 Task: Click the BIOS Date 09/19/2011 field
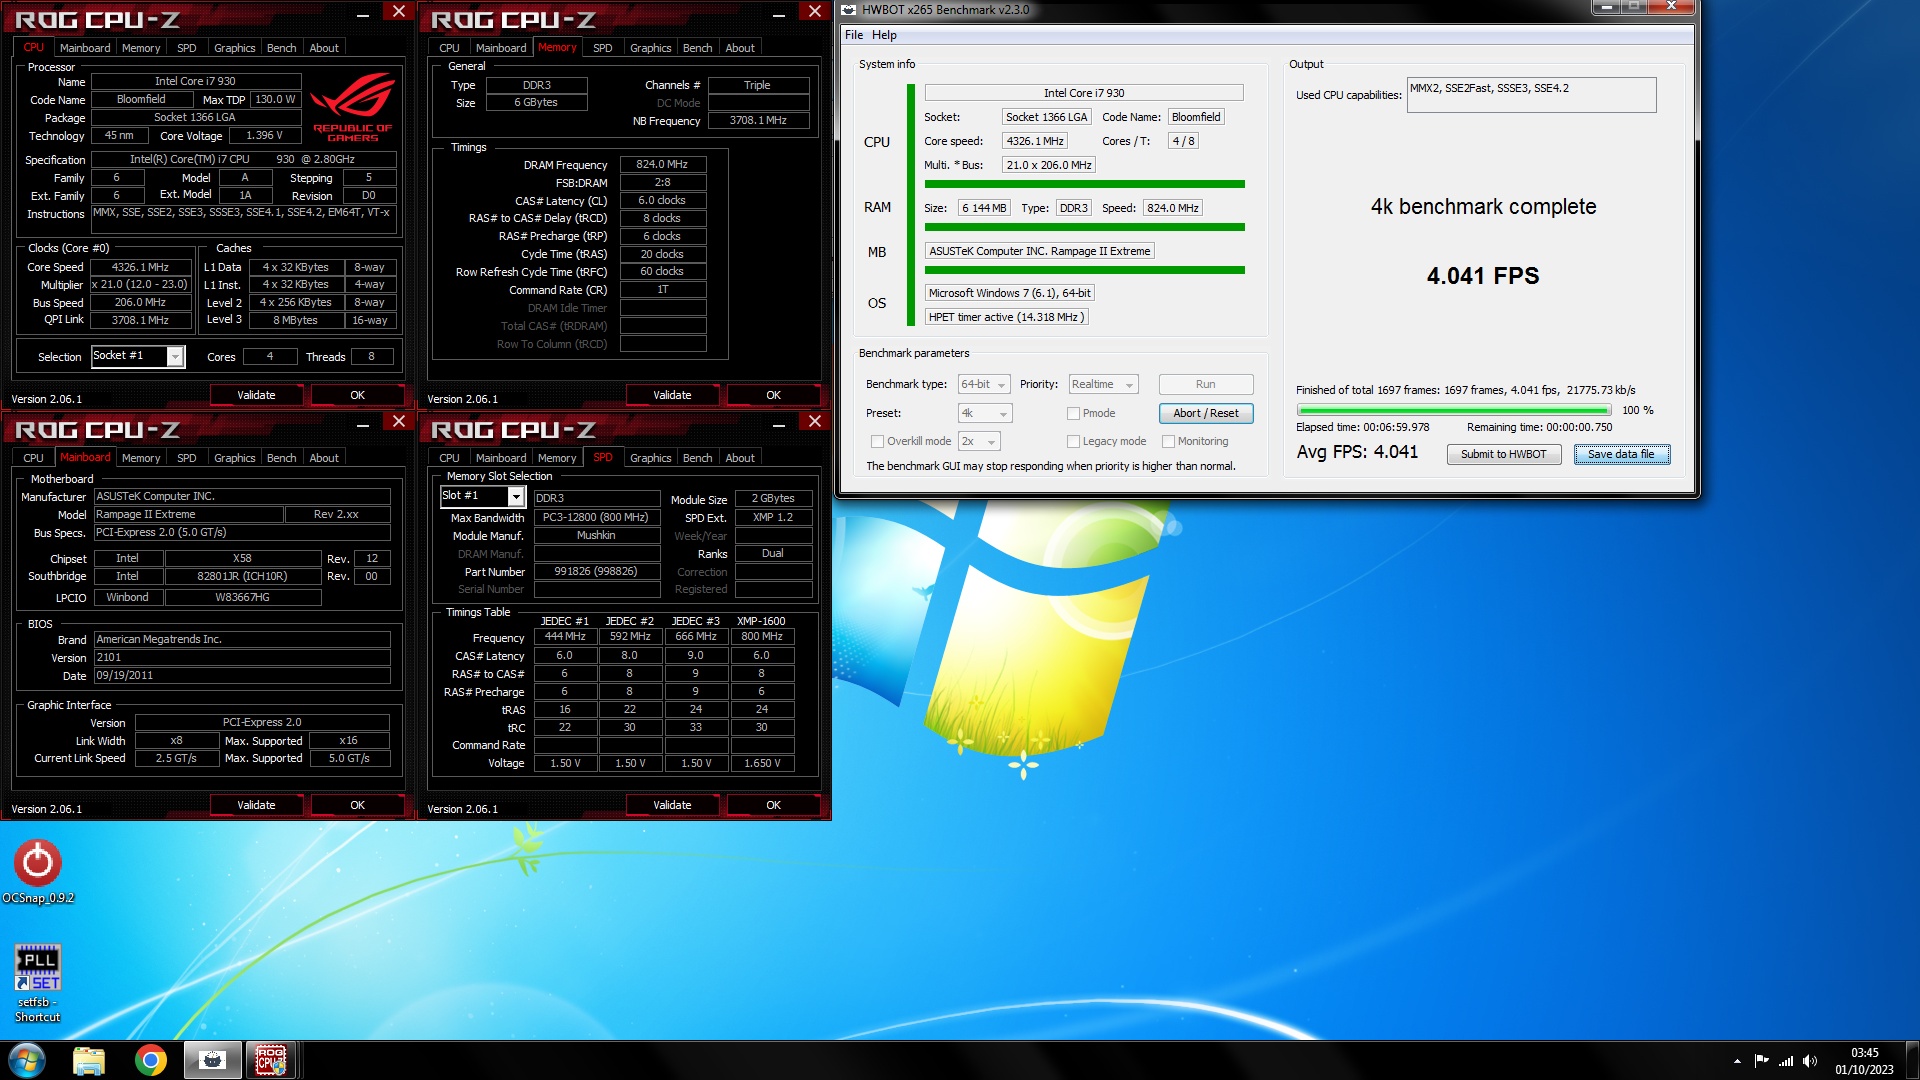(x=242, y=675)
